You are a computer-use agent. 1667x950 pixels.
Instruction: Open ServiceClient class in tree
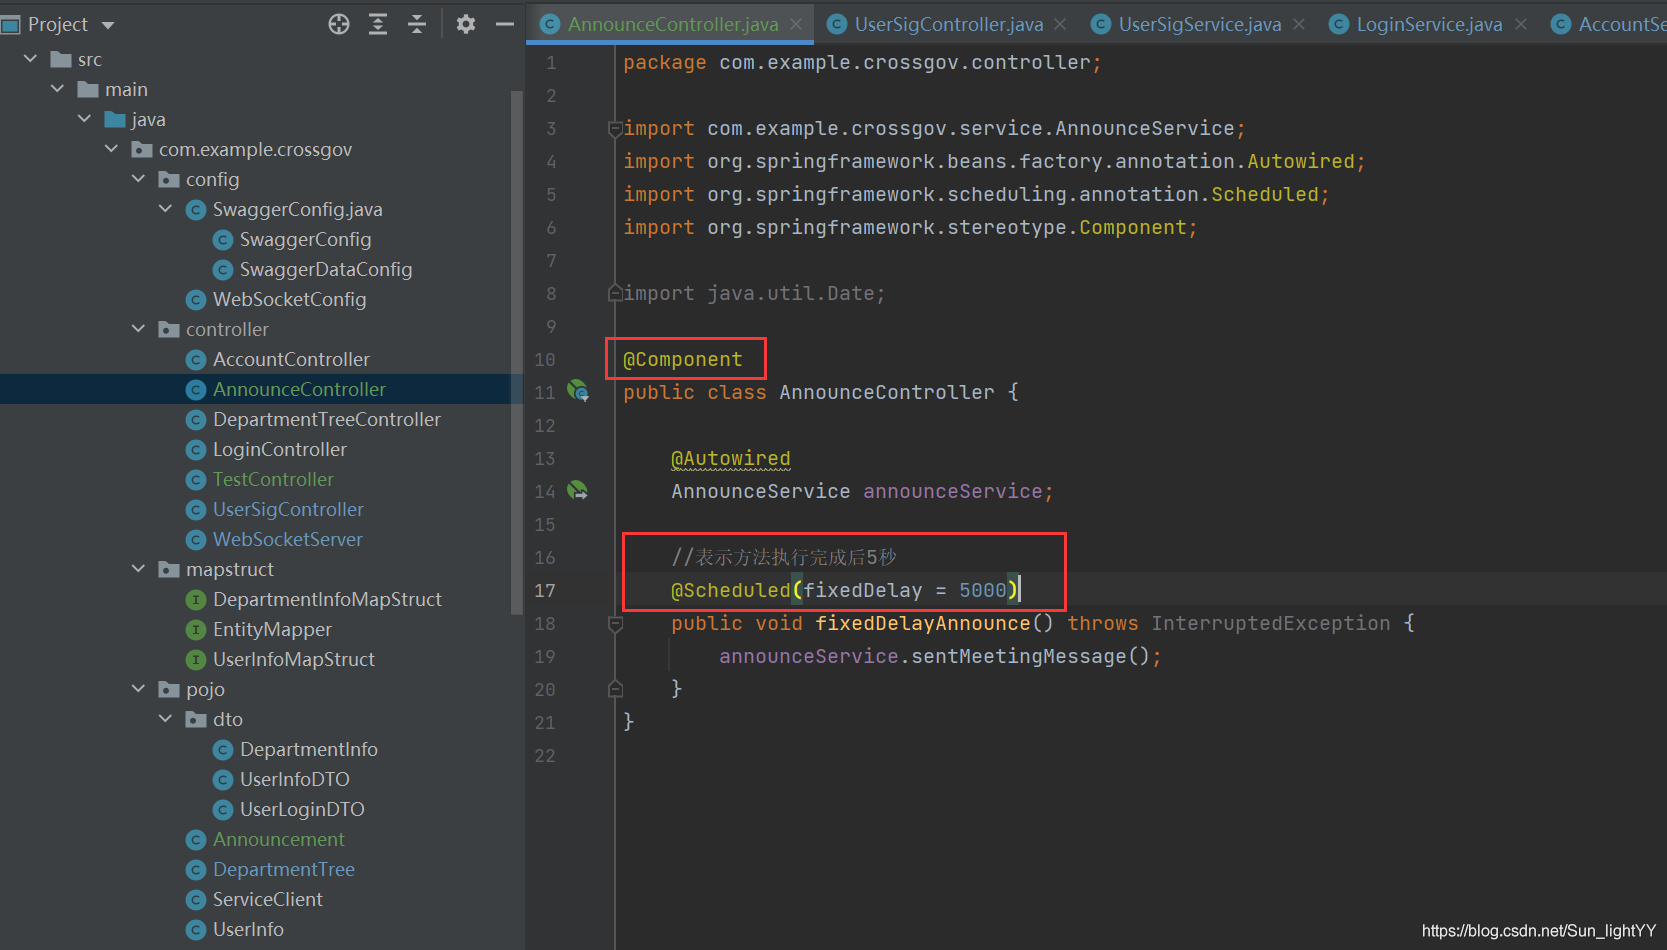tap(267, 899)
